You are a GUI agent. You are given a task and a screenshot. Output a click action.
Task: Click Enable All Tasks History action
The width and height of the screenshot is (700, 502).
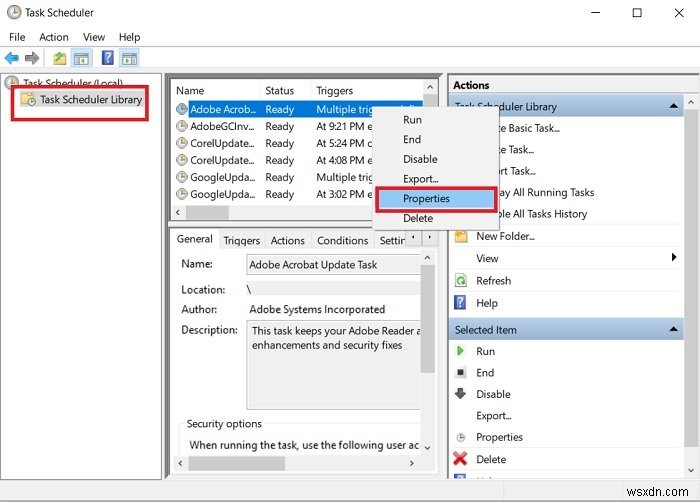click(x=542, y=214)
